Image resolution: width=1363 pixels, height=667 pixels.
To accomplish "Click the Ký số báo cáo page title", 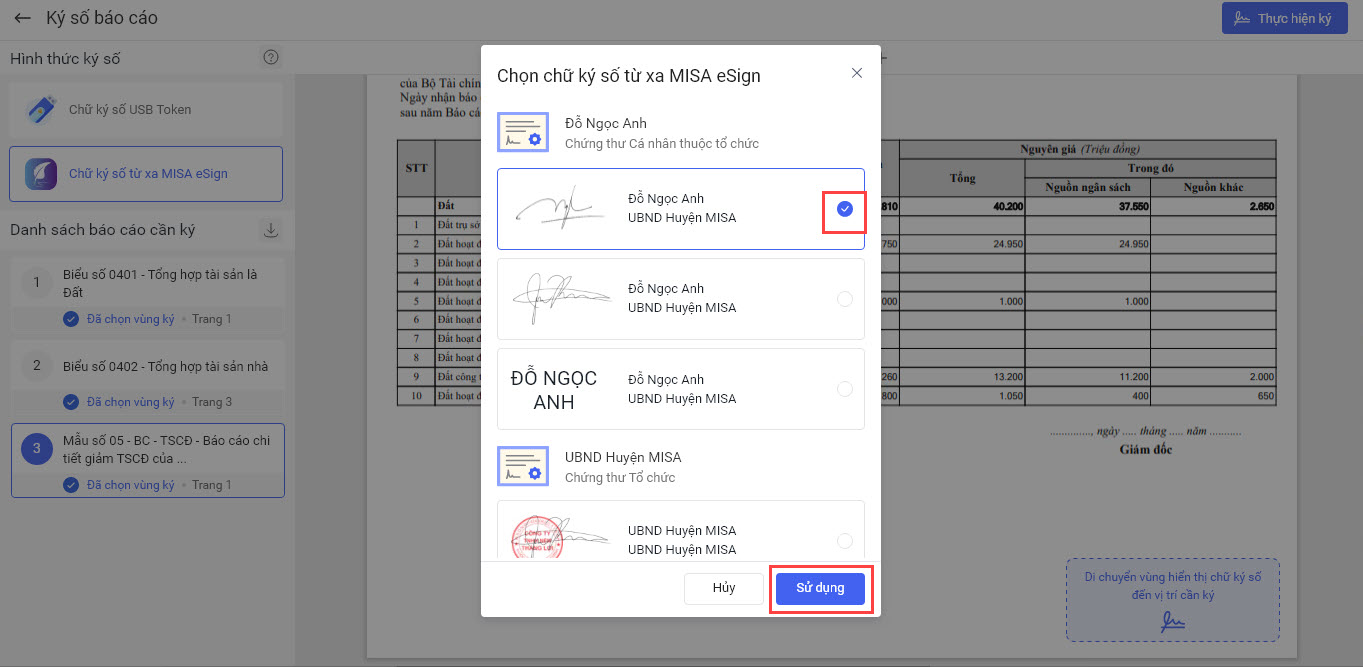I will pos(102,18).
